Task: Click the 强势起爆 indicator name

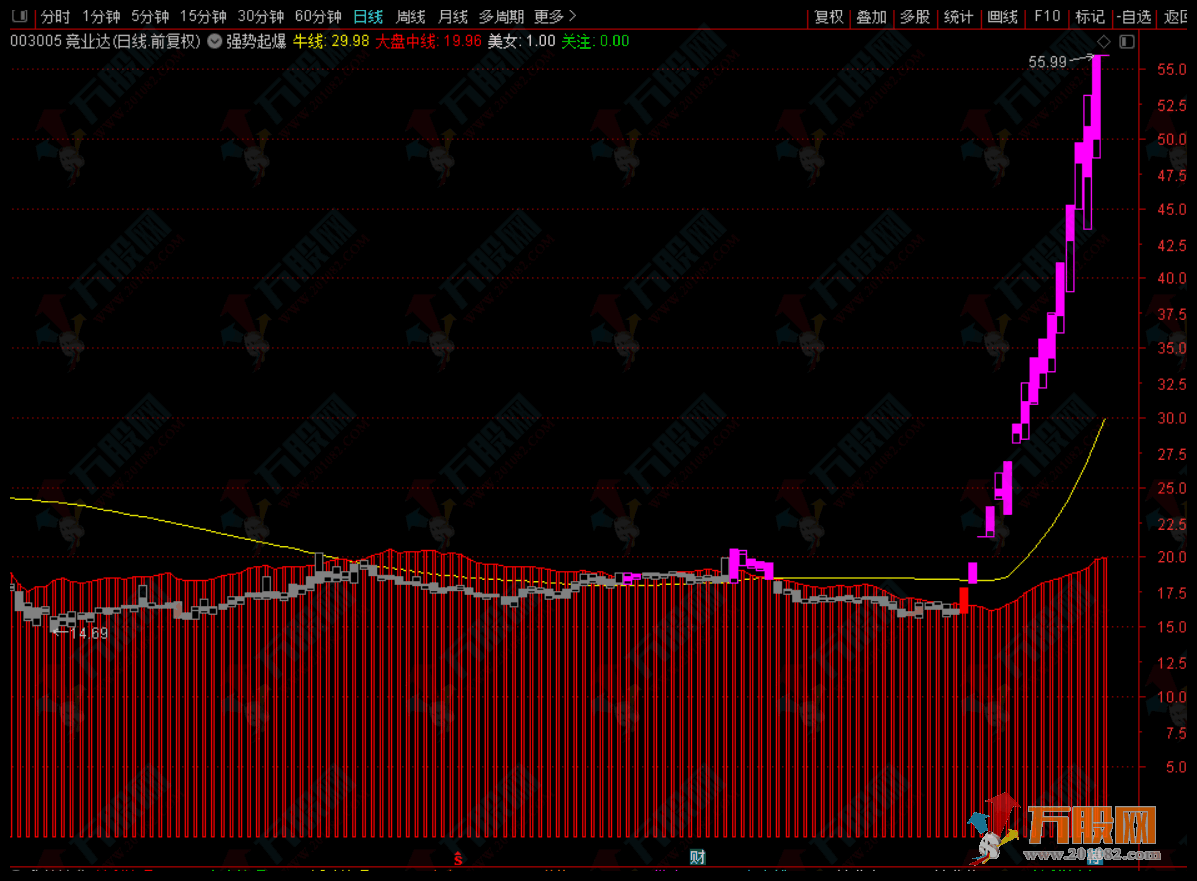Action: coord(256,41)
